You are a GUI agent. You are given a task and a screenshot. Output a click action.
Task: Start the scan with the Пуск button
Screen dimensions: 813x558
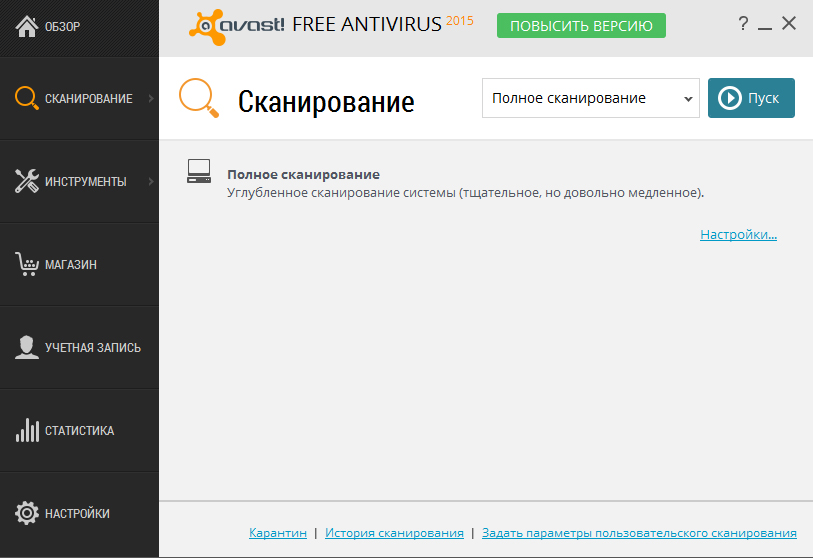(x=751, y=98)
